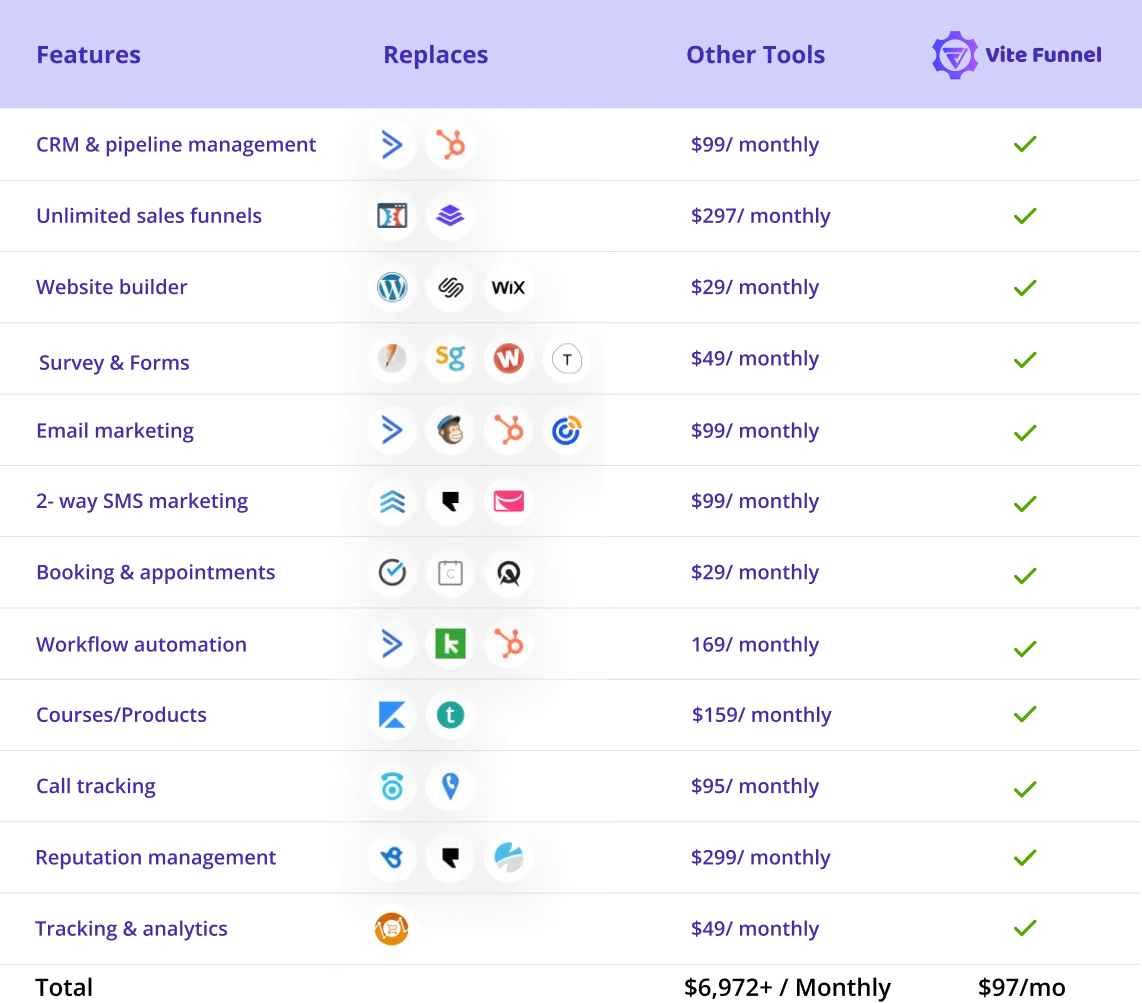This screenshot has width=1142, height=1003.
Task: Click the WordPress icon in Website builder row
Action: pyautogui.click(x=392, y=288)
